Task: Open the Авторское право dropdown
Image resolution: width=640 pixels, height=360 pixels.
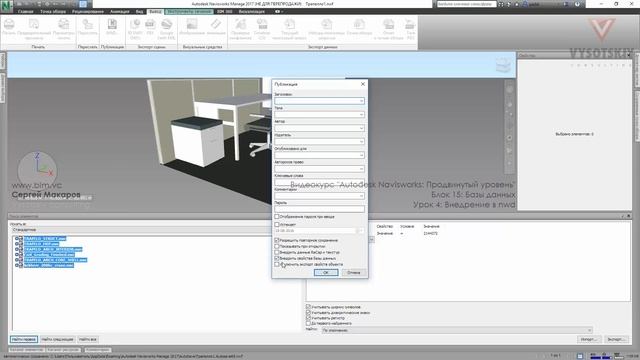Action: (361, 169)
